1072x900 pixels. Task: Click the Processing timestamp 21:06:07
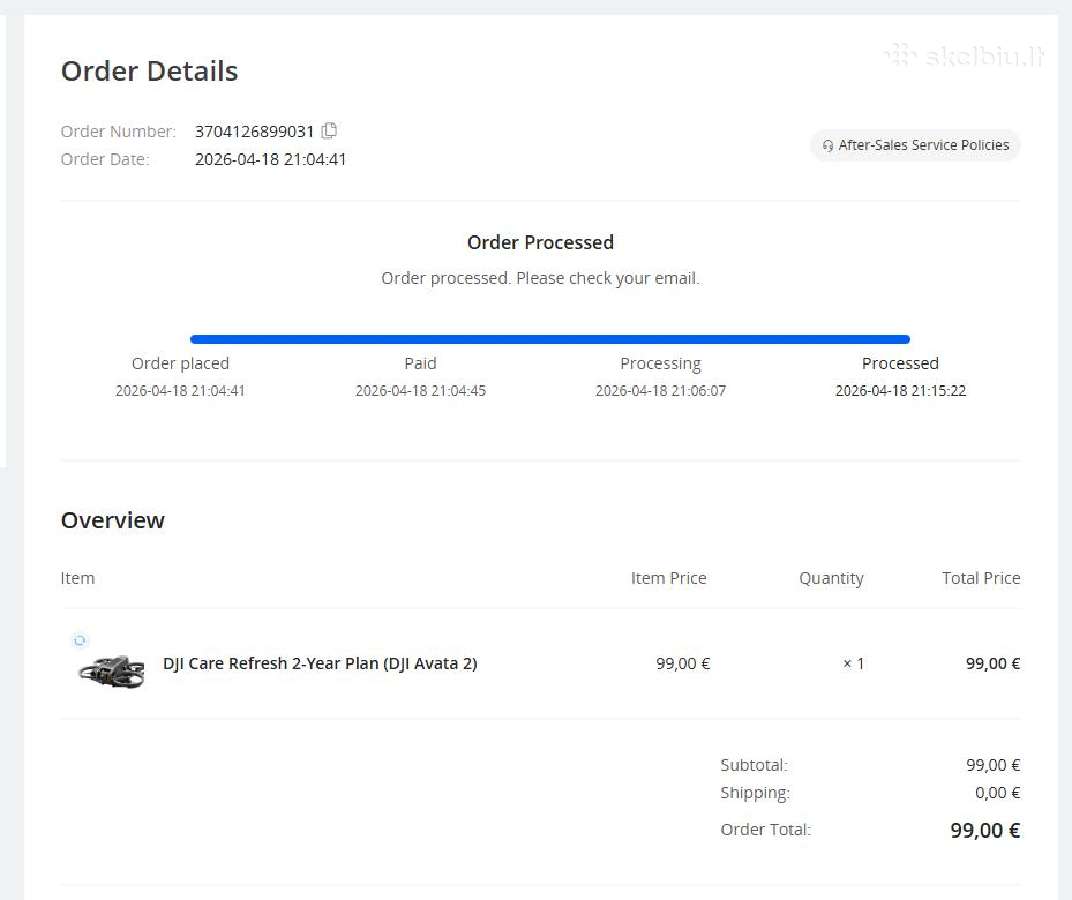(x=660, y=391)
